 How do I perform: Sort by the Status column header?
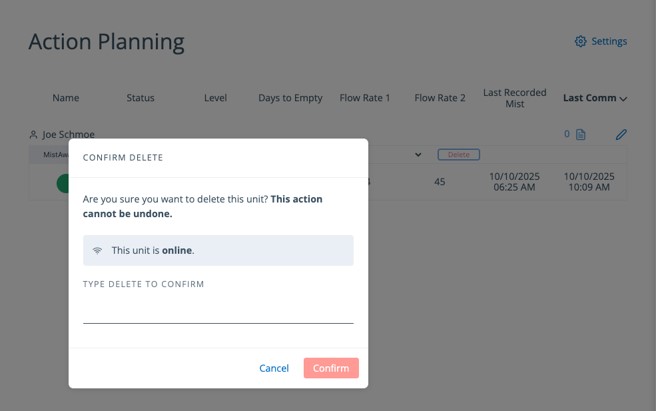point(140,98)
